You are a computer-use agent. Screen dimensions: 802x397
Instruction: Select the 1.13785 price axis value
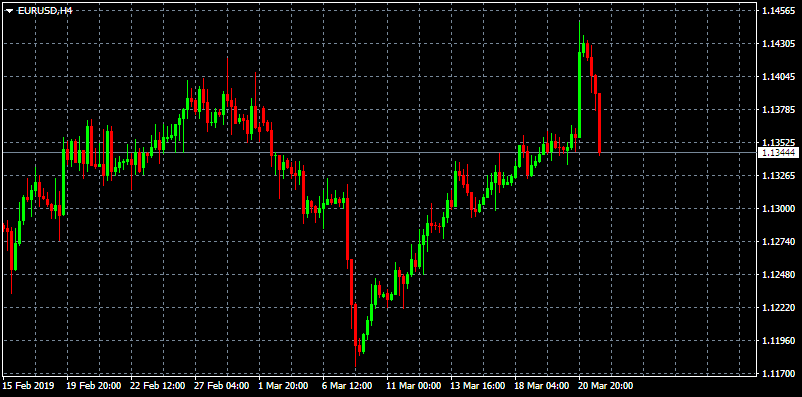(778, 109)
